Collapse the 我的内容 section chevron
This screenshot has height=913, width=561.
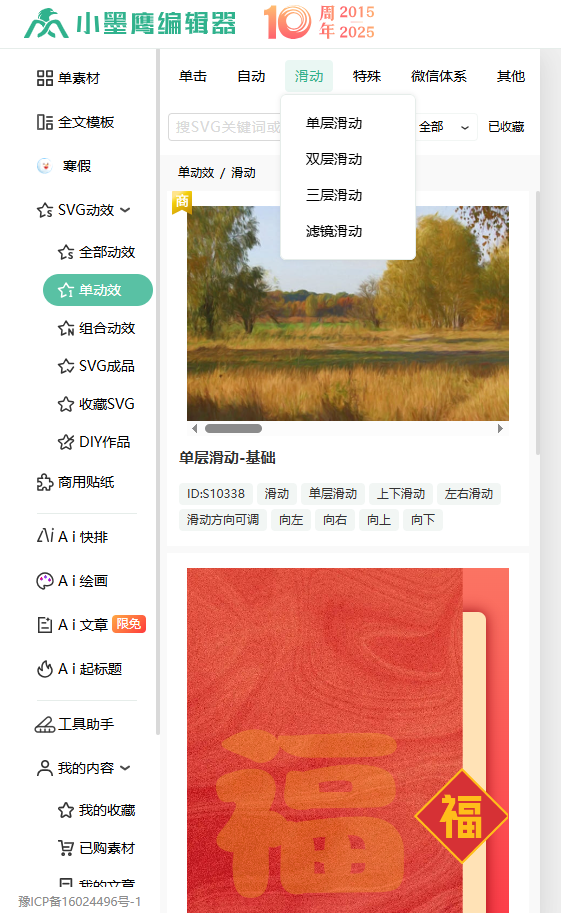[125, 768]
